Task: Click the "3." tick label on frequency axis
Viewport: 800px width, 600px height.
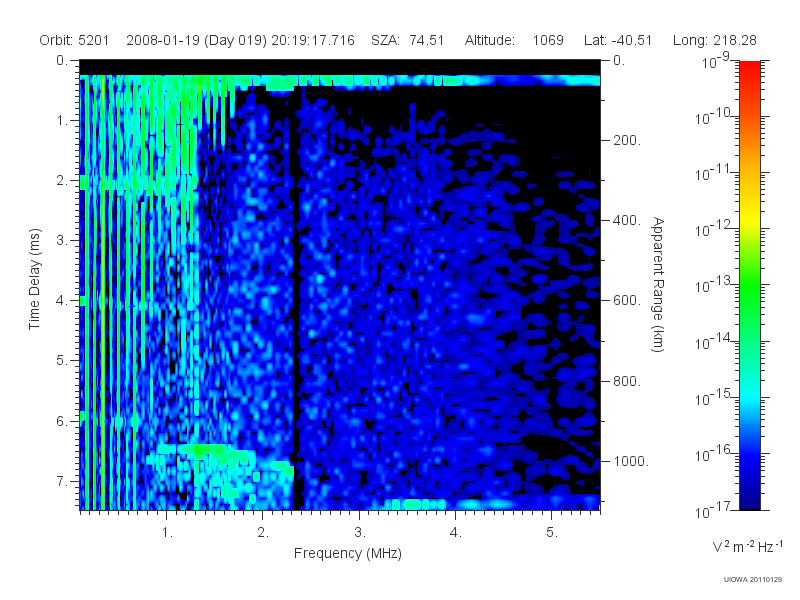Action: (x=360, y=533)
